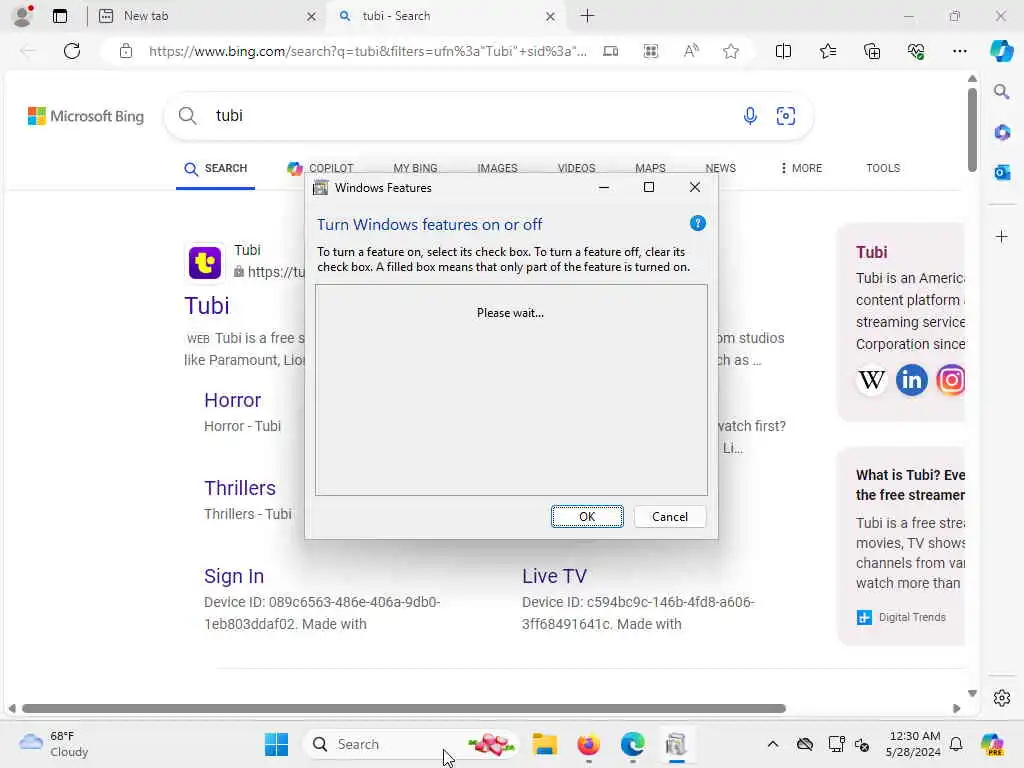
Task: Open notifications bell icon
Action: pyautogui.click(x=956, y=744)
